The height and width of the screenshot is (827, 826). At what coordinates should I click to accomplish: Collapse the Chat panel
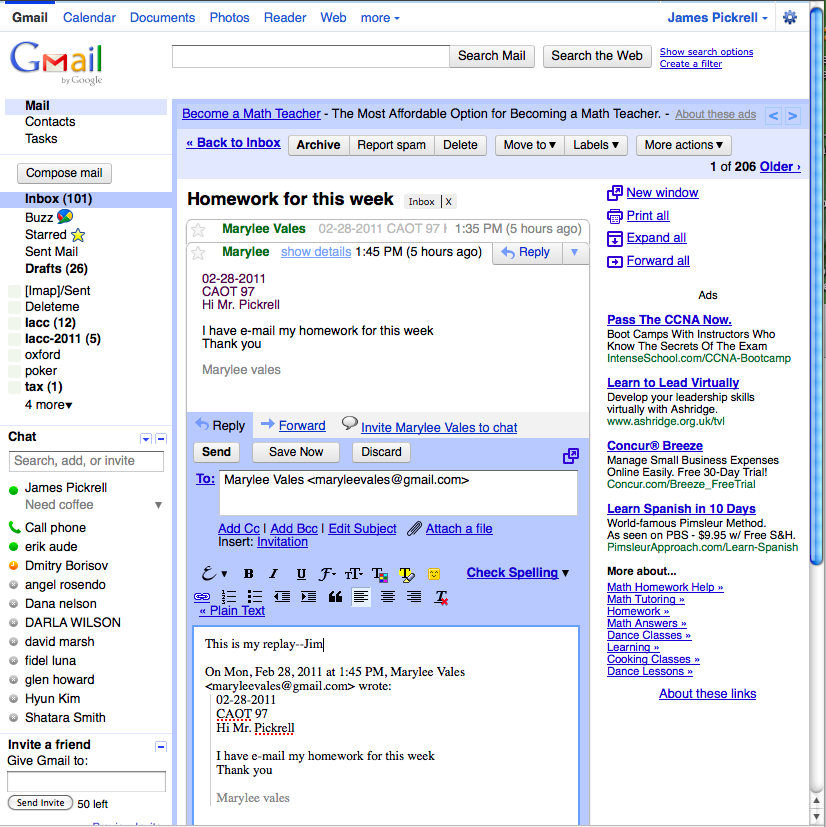pos(161,439)
